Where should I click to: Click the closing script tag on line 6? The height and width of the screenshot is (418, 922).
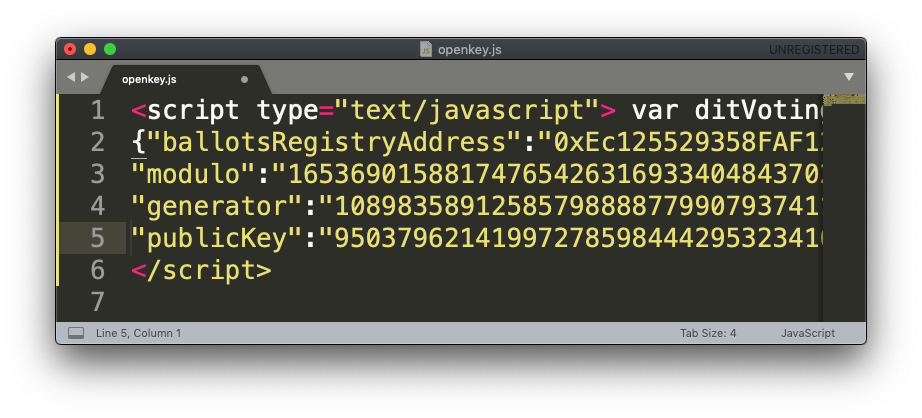(x=200, y=270)
